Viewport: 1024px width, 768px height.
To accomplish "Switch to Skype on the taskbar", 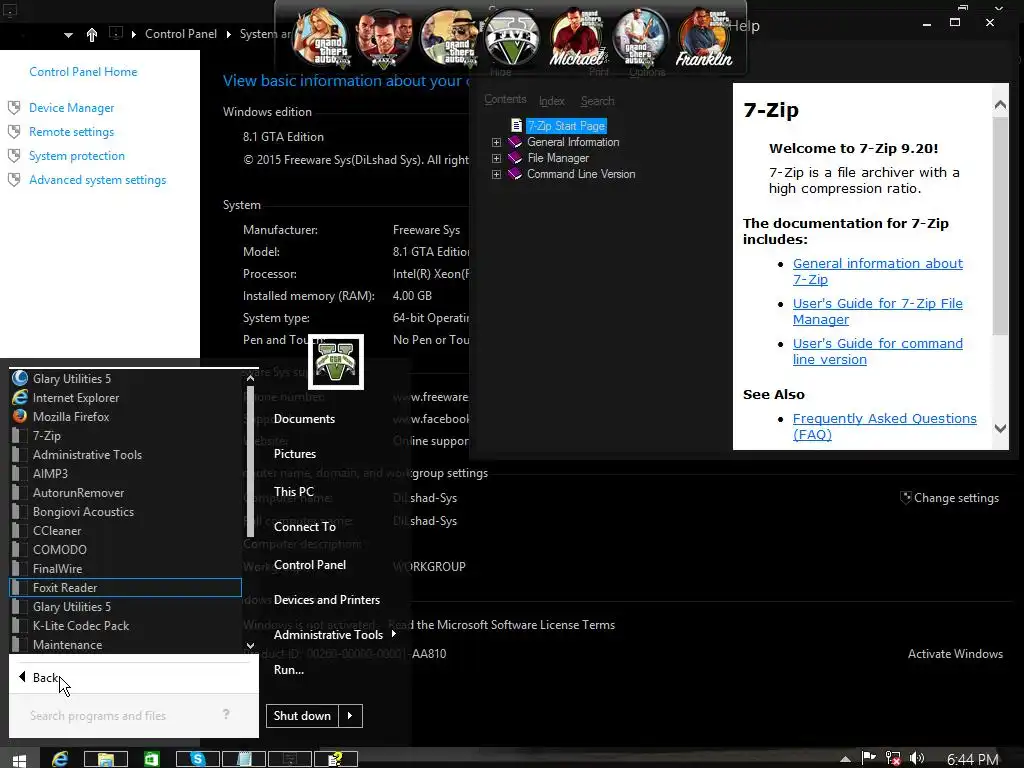I will (198, 759).
